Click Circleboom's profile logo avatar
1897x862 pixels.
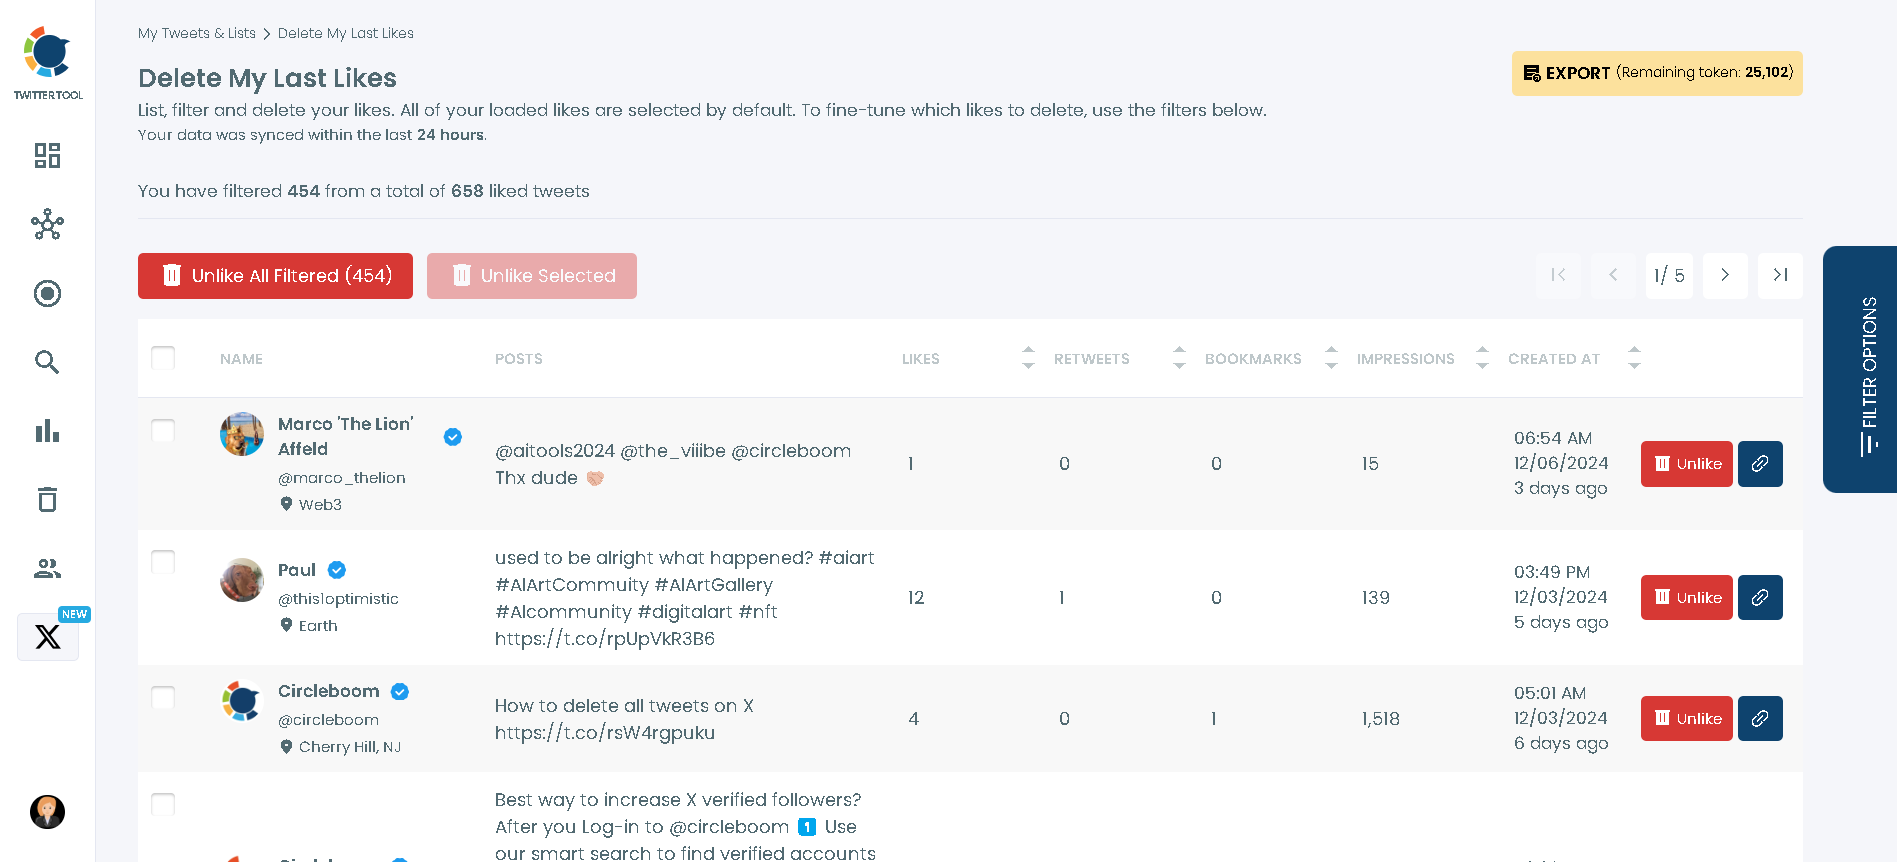[242, 701]
